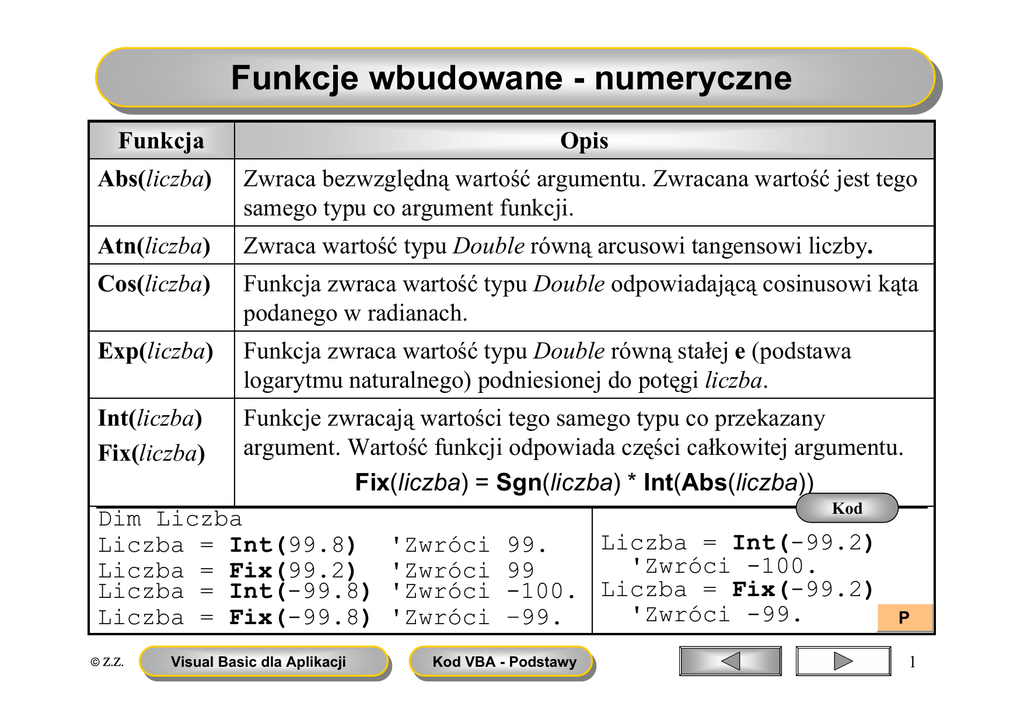Click the next slide right arrow

click(842, 661)
